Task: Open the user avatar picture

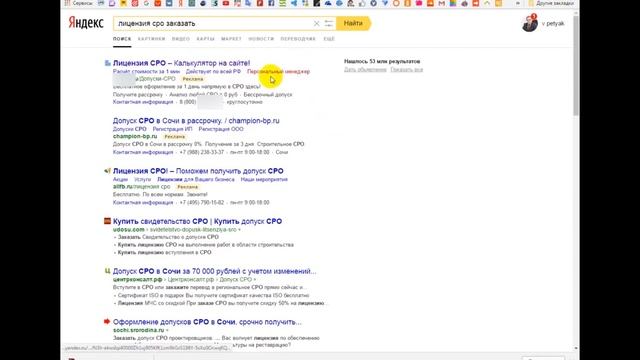Action: point(530,24)
